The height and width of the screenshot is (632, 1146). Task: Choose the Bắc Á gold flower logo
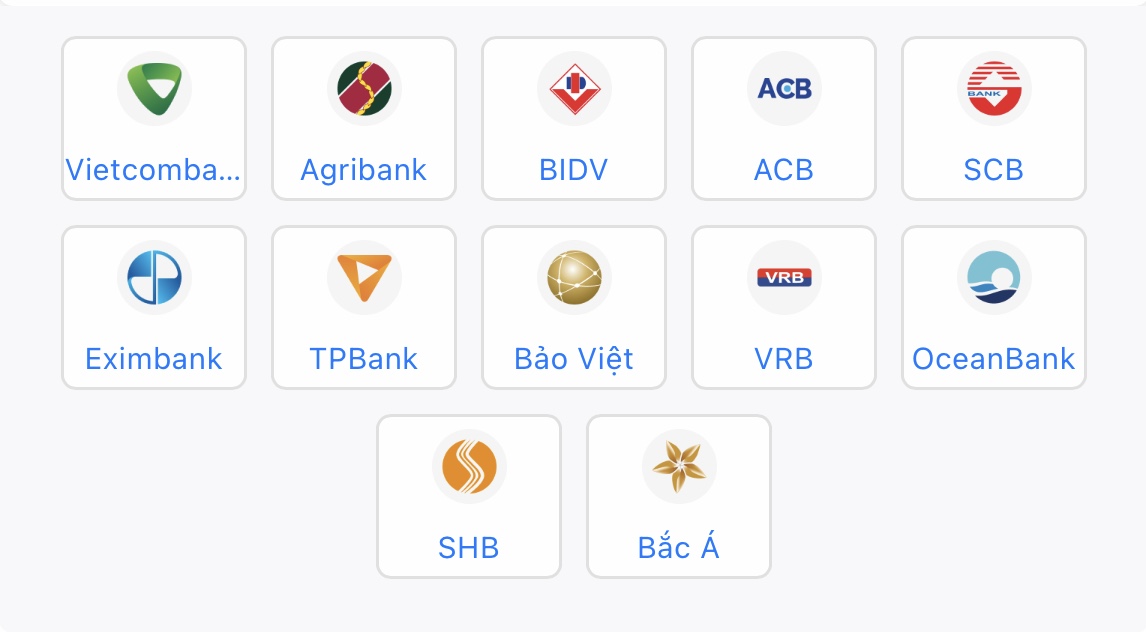(679, 466)
